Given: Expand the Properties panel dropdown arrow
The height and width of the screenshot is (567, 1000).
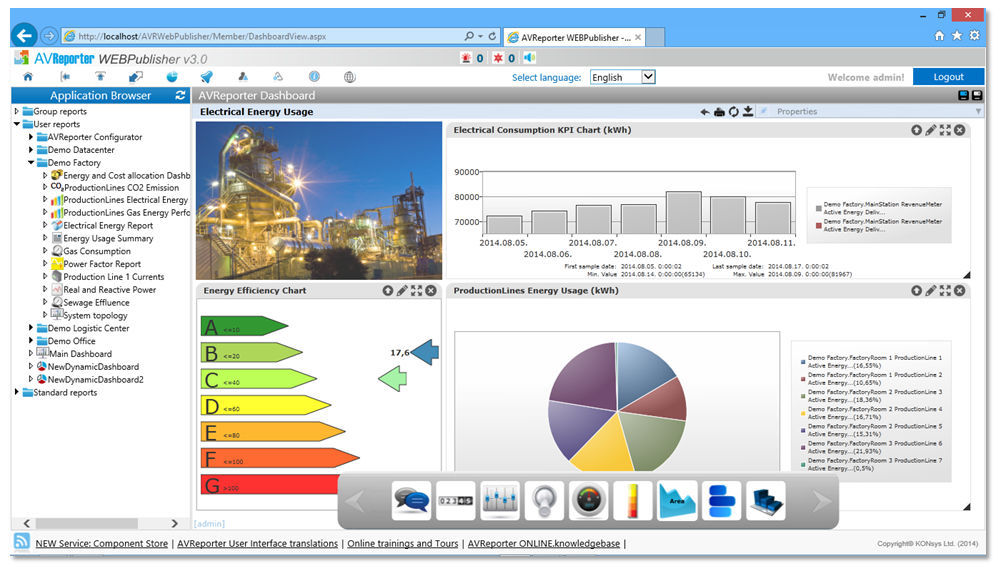Looking at the screenshot, I should pos(978,112).
